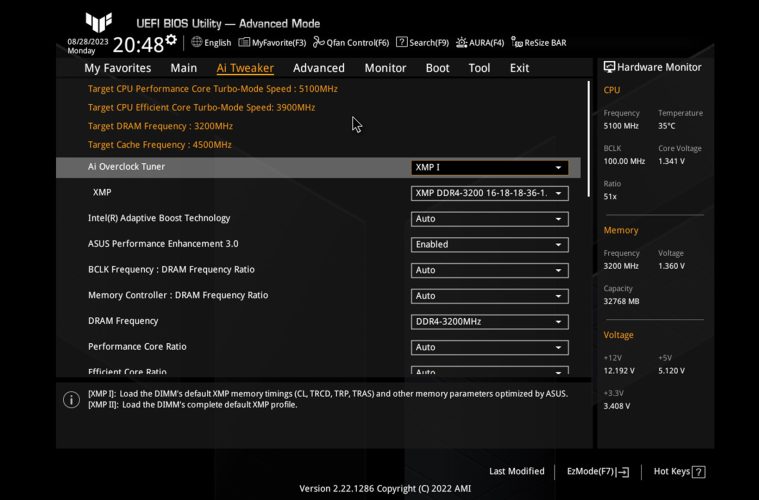Select Memory Controller : DRAM Frequency Ratio label
759x500 pixels.
coord(178,295)
